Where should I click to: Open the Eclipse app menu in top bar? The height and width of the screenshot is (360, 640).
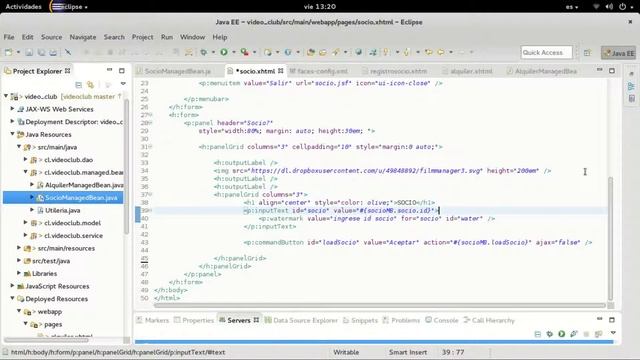(69, 7)
